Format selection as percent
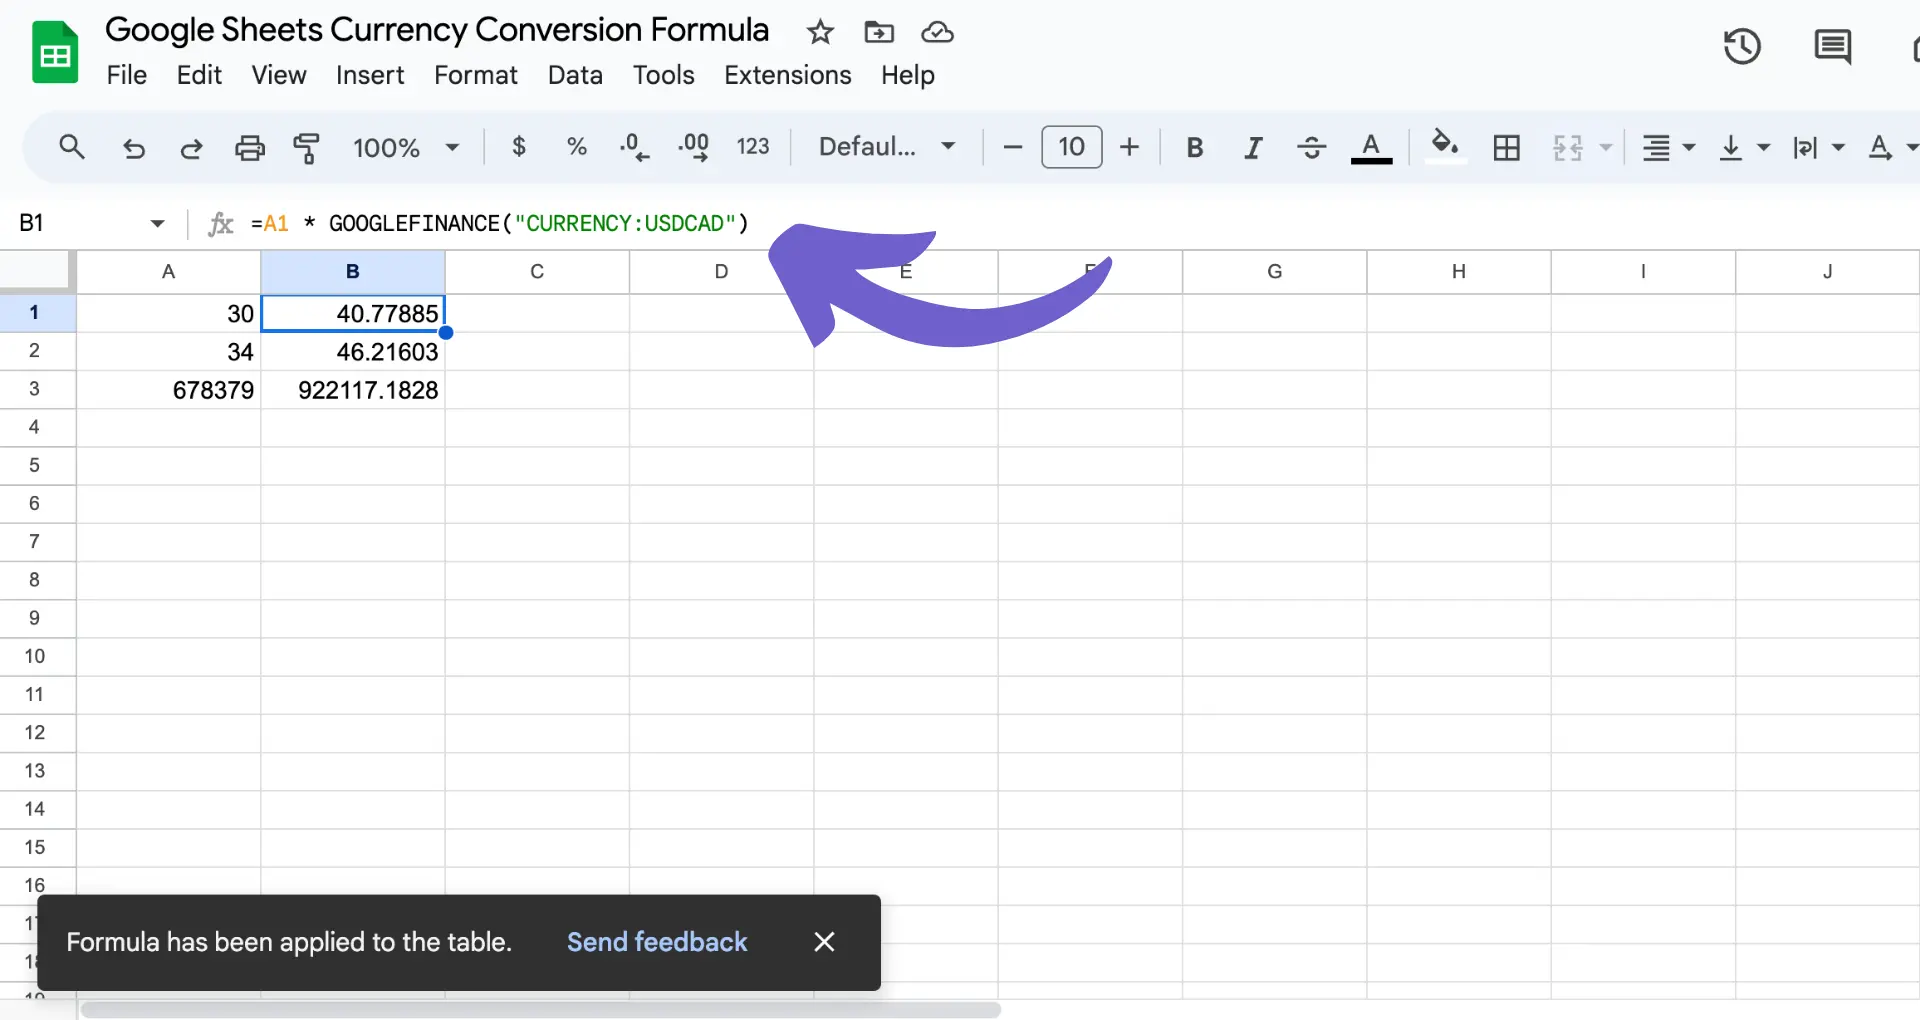 pyautogui.click(x=576, y=147)
